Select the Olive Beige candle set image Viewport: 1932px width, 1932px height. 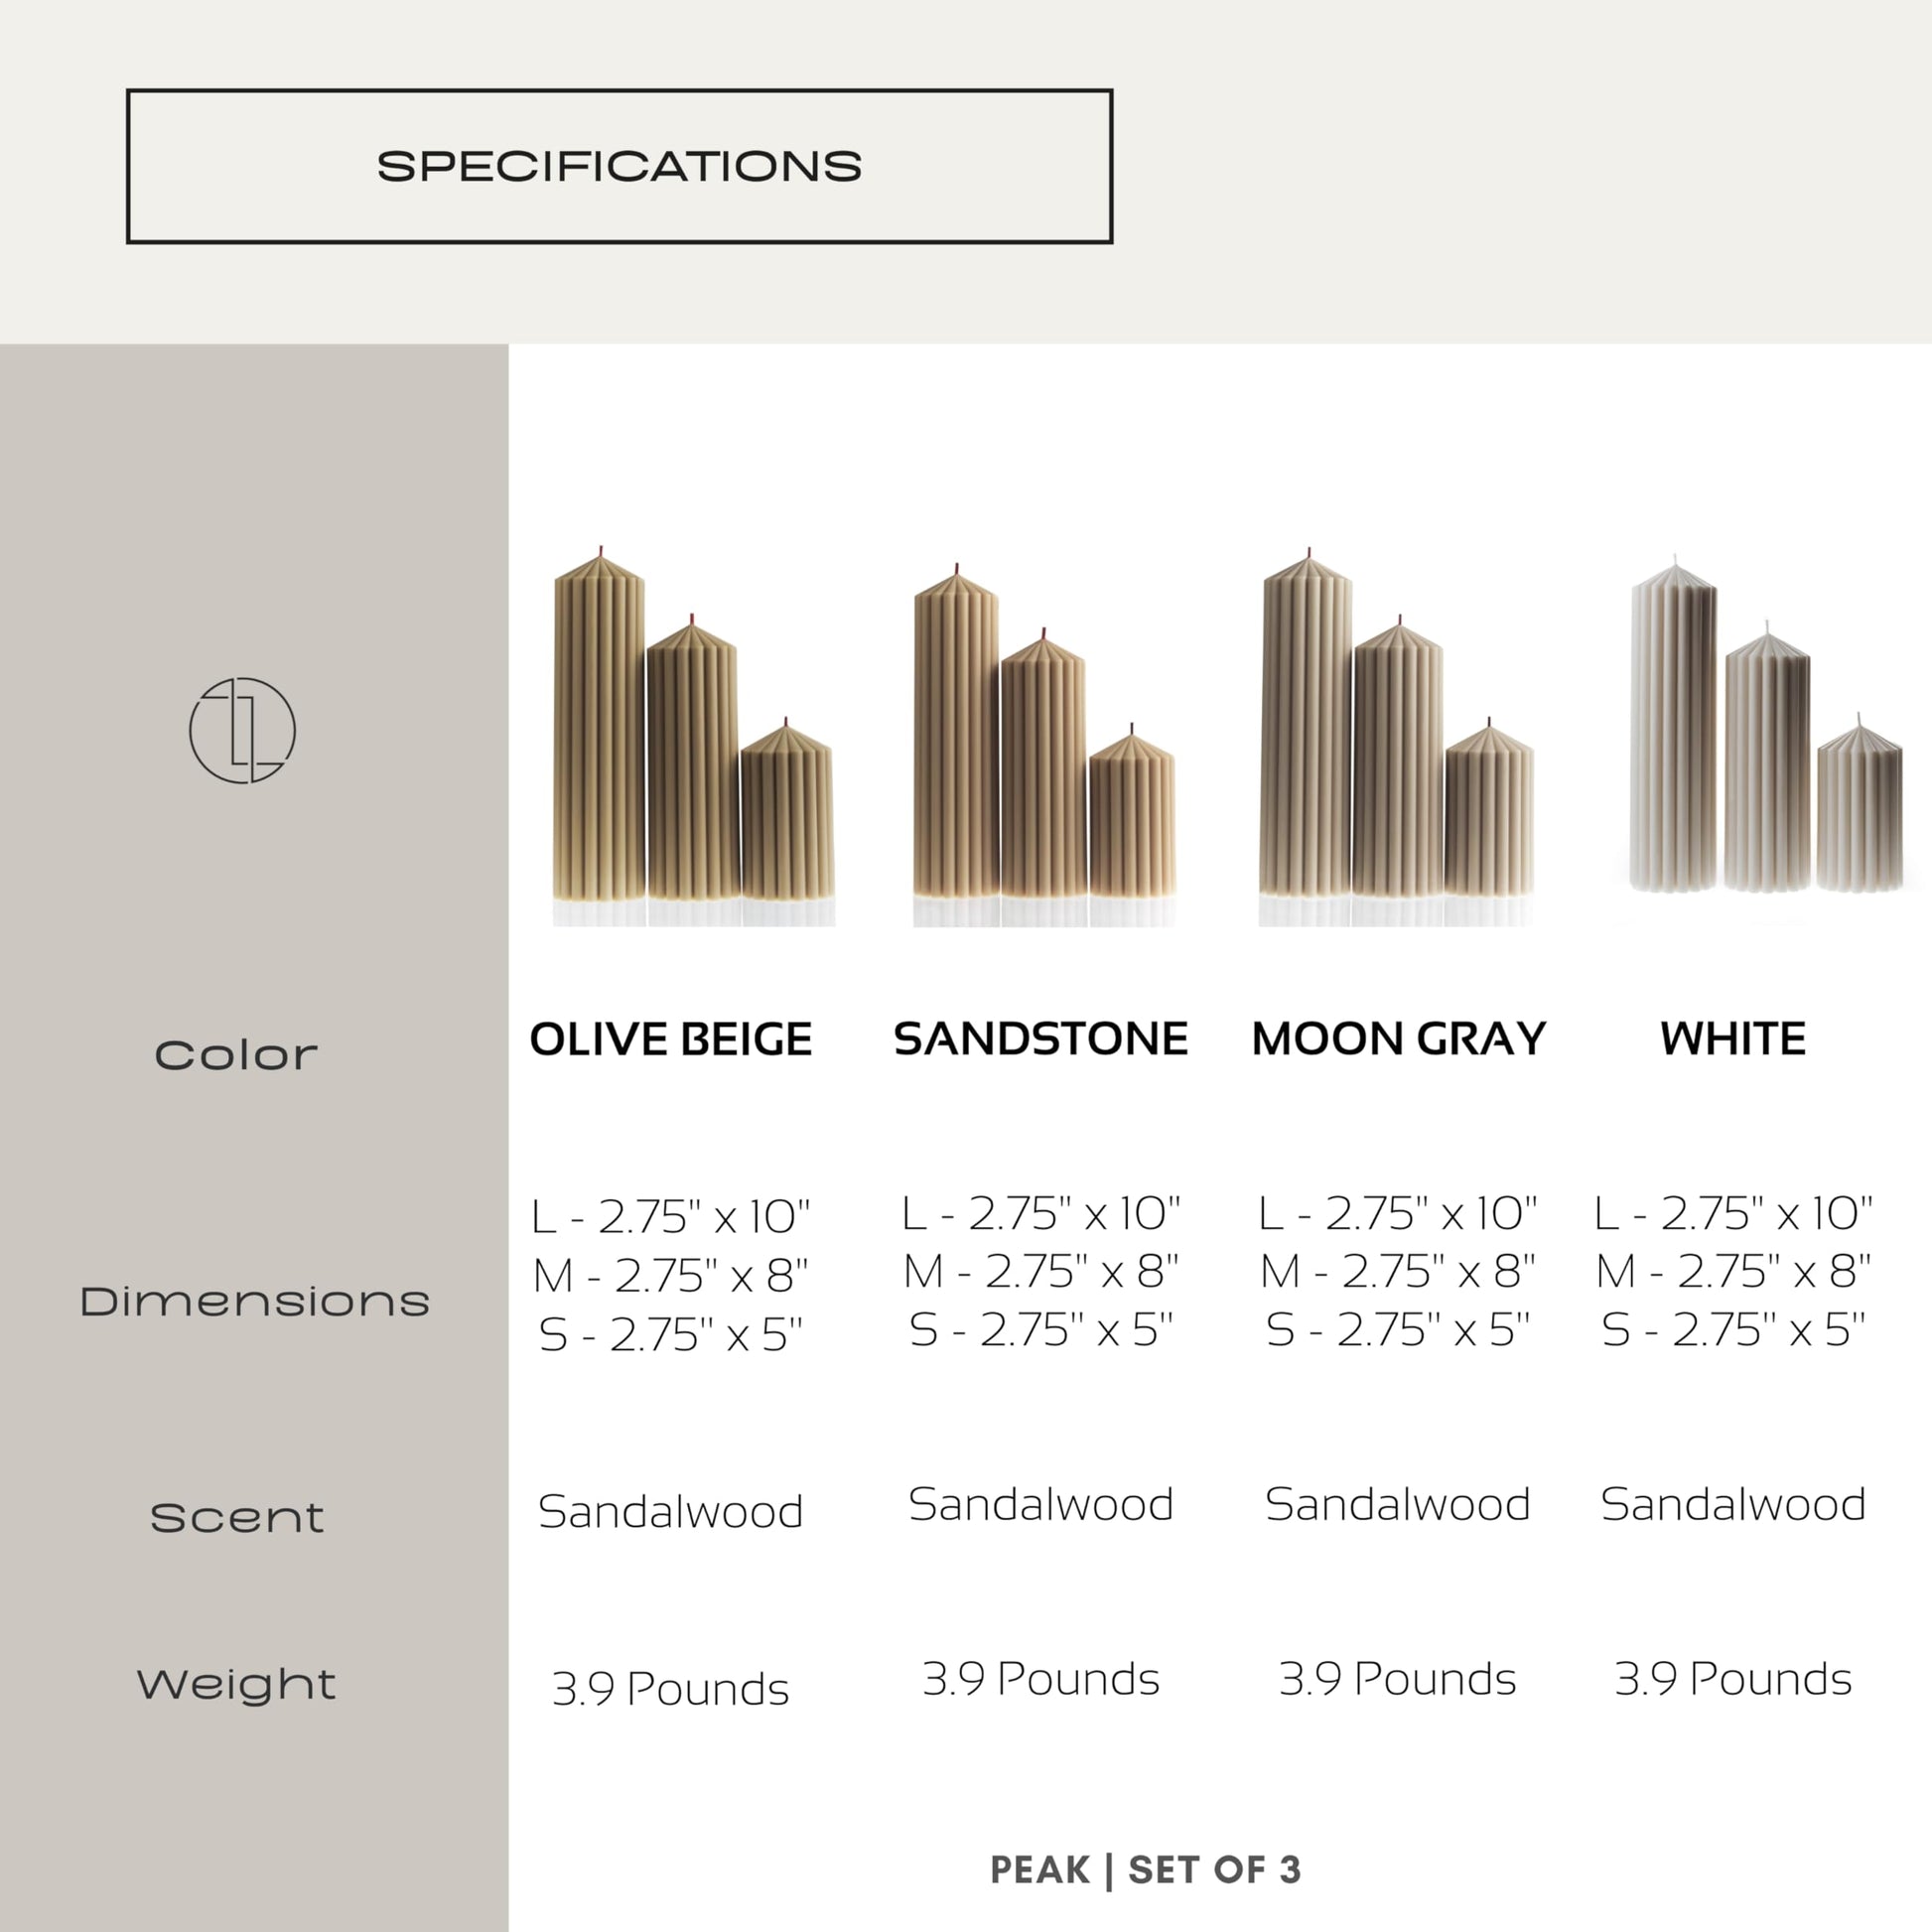[x=693, y=736]
